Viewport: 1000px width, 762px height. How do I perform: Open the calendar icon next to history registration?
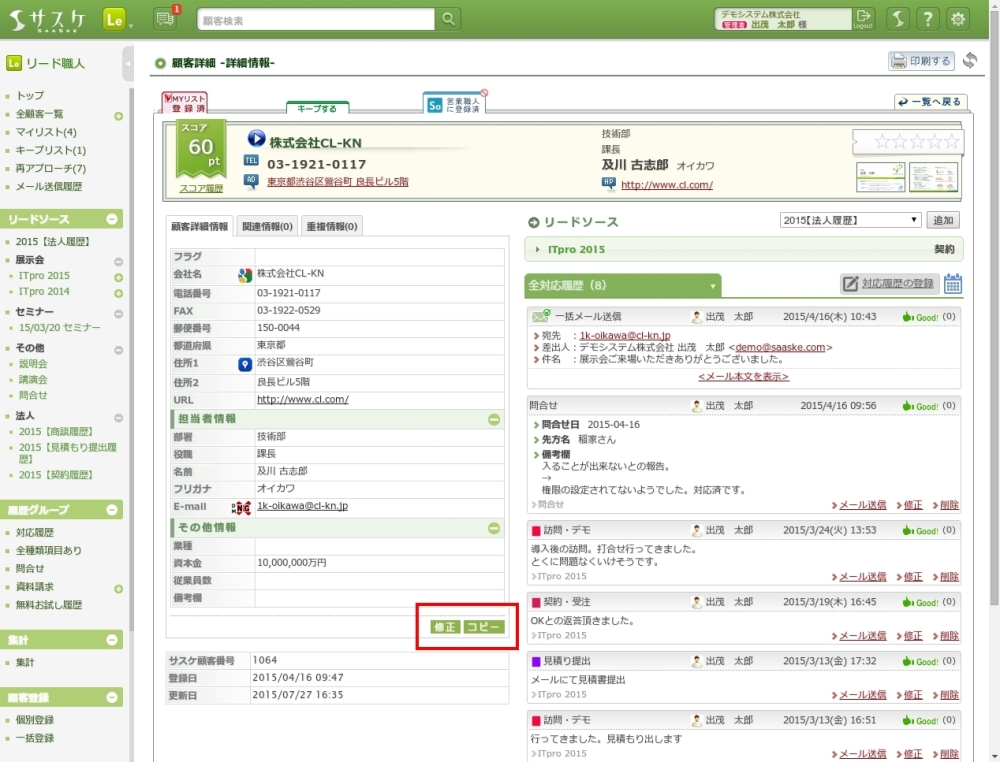(x=953, y=284)
